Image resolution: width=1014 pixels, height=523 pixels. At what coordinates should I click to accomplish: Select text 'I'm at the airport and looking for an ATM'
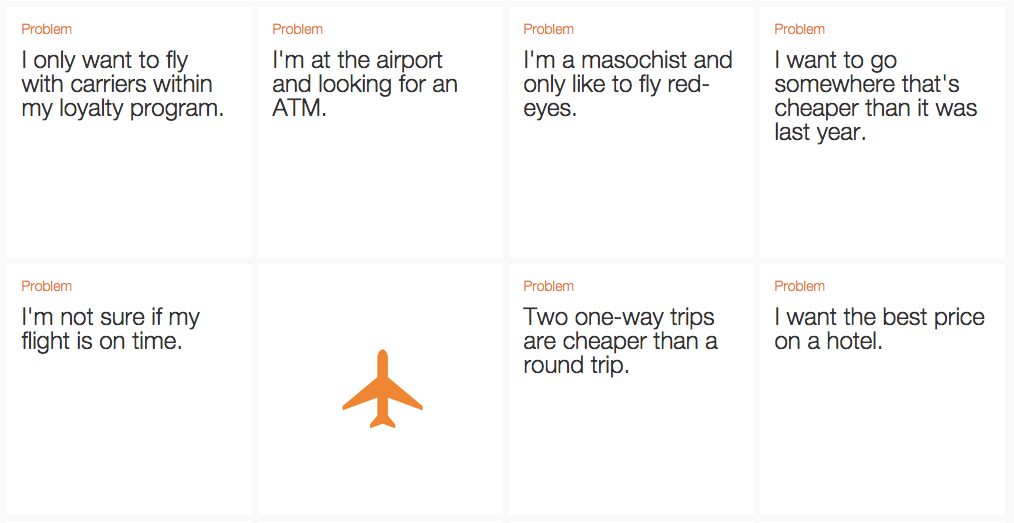[x=365, y=84]
